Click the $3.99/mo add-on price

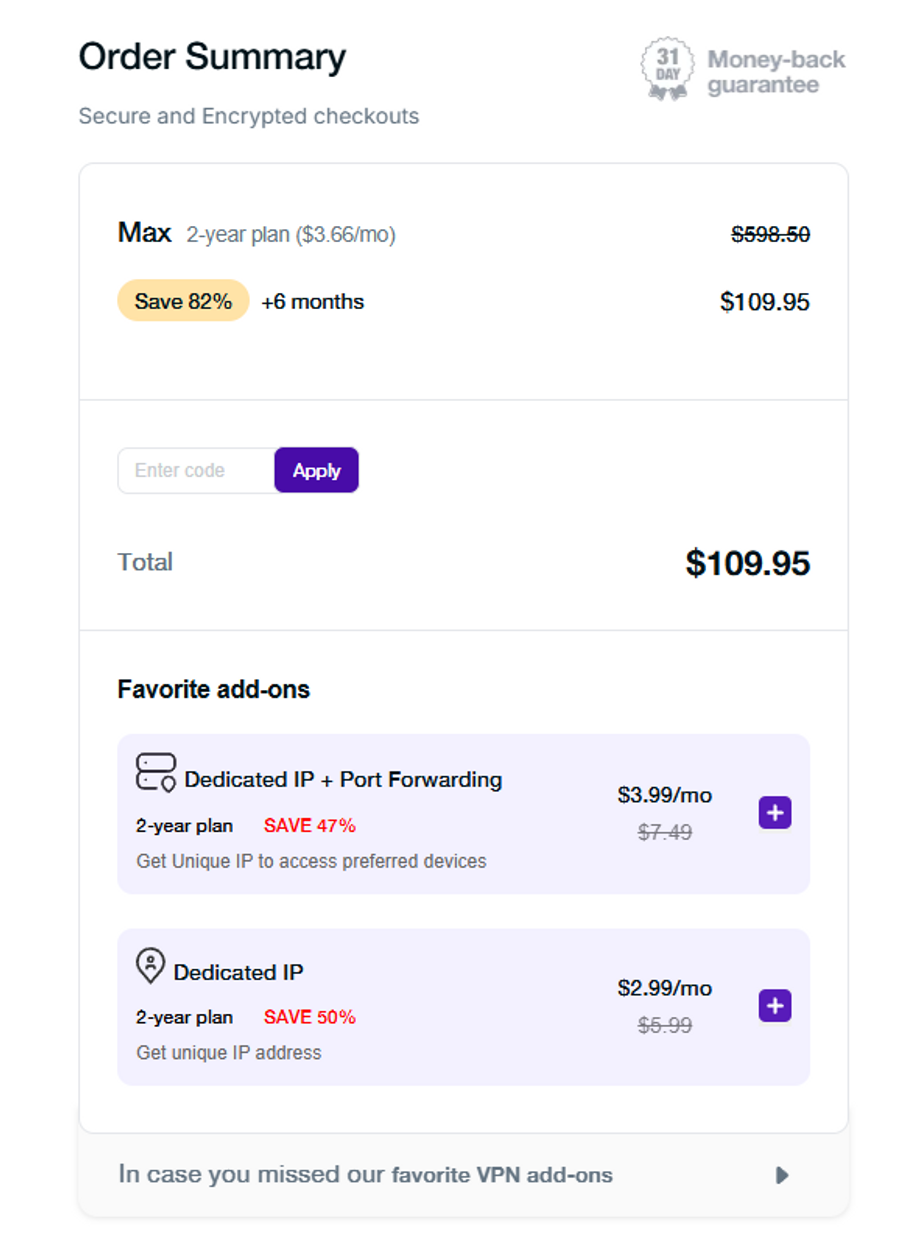(665, 795)
